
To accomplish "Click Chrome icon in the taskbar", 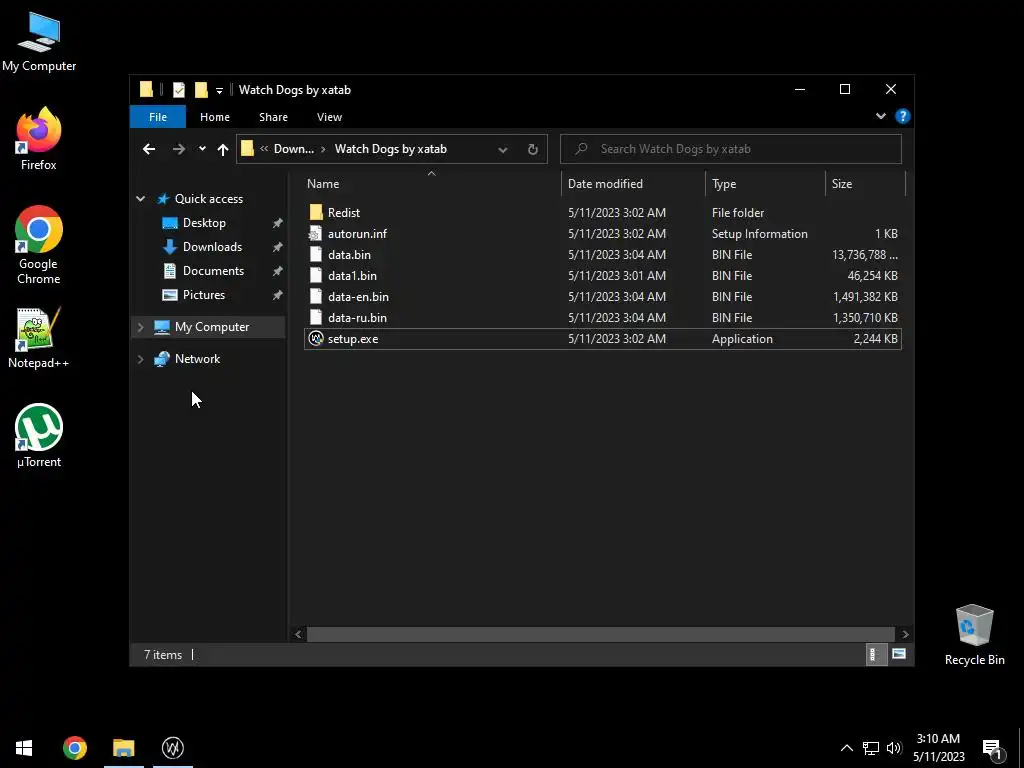I will [74, 748].
